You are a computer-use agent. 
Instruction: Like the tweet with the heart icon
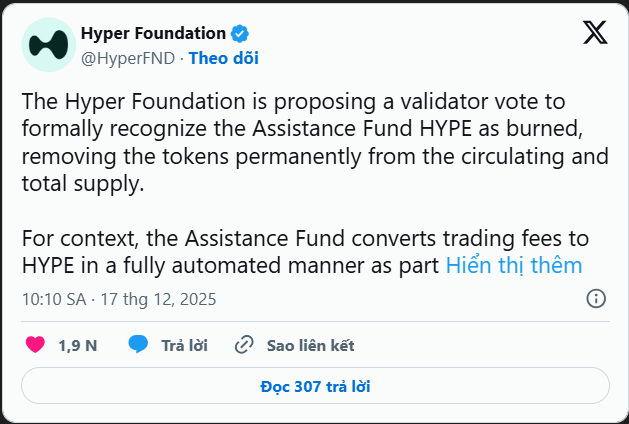tap(35, 345)
